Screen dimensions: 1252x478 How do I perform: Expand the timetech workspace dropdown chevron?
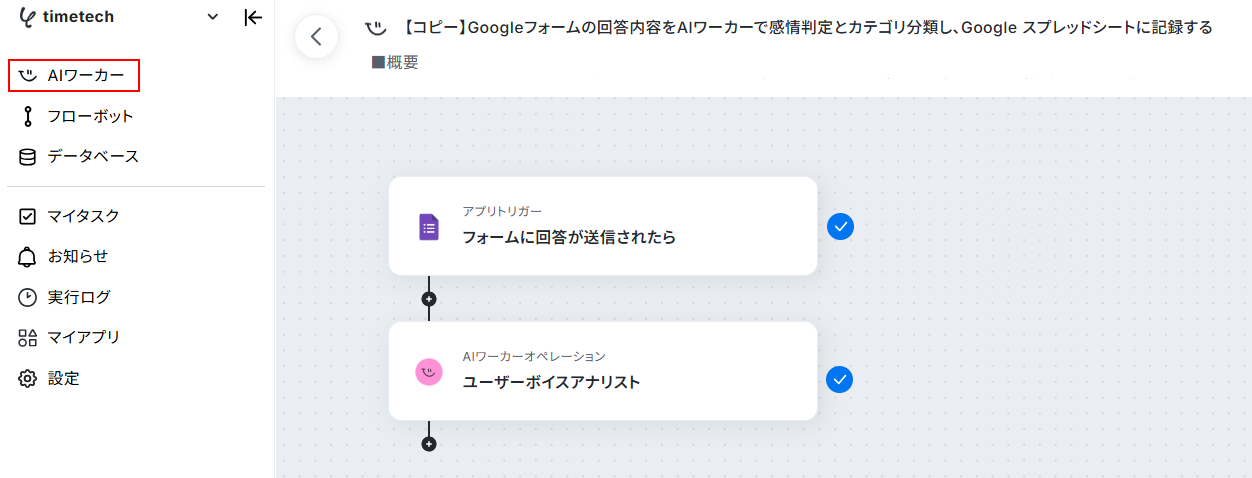click(212, 17)
